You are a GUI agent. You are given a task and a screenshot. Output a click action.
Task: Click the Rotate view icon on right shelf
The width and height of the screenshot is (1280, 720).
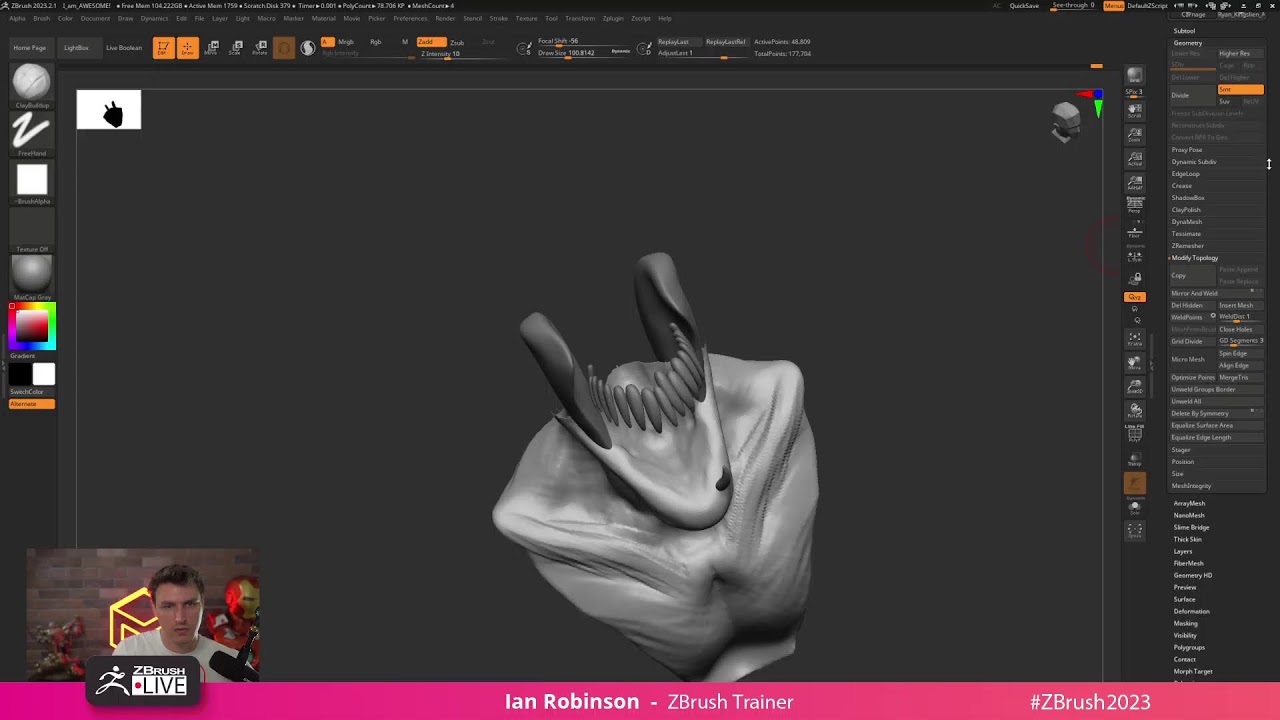click(1134, 410)
